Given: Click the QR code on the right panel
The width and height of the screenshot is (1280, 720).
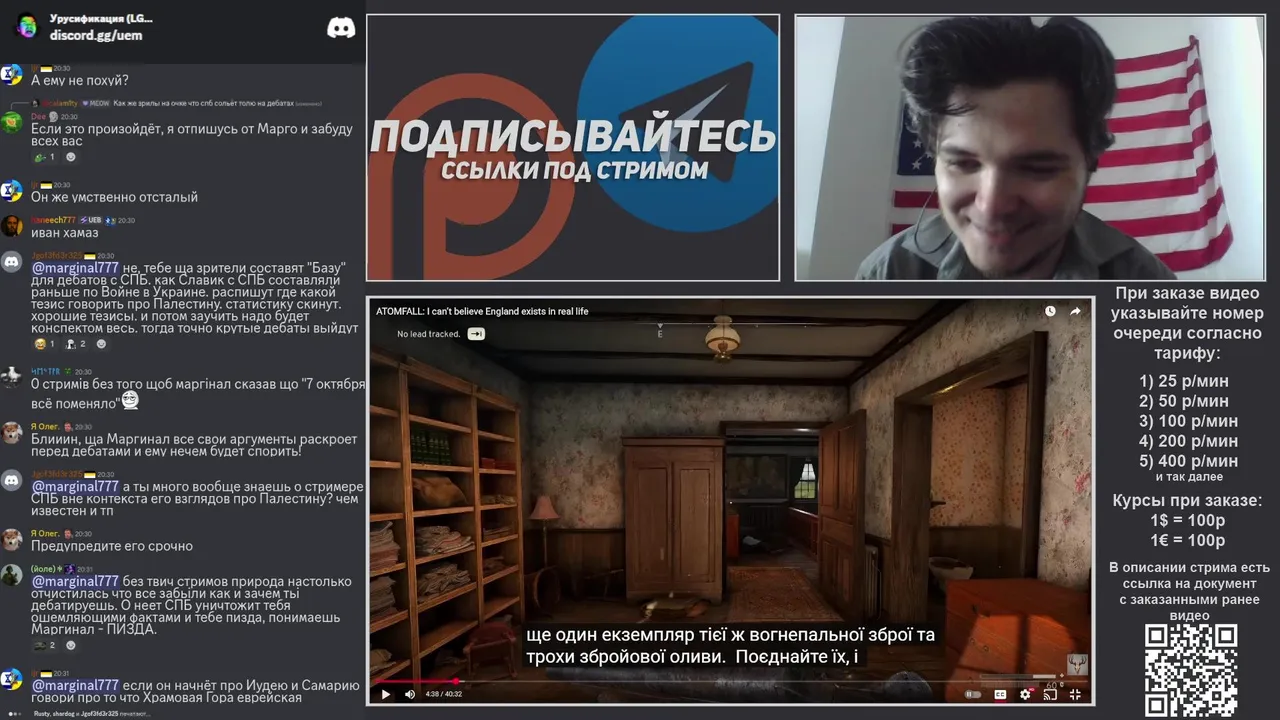Looking at the screenshot, I should [x=1191, y=670].
